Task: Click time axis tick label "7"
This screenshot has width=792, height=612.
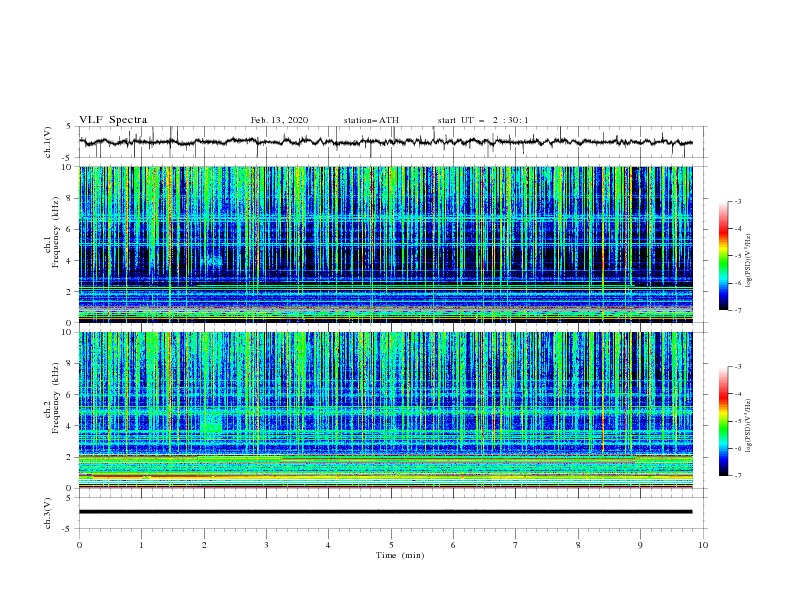Action: pos(516,545)
